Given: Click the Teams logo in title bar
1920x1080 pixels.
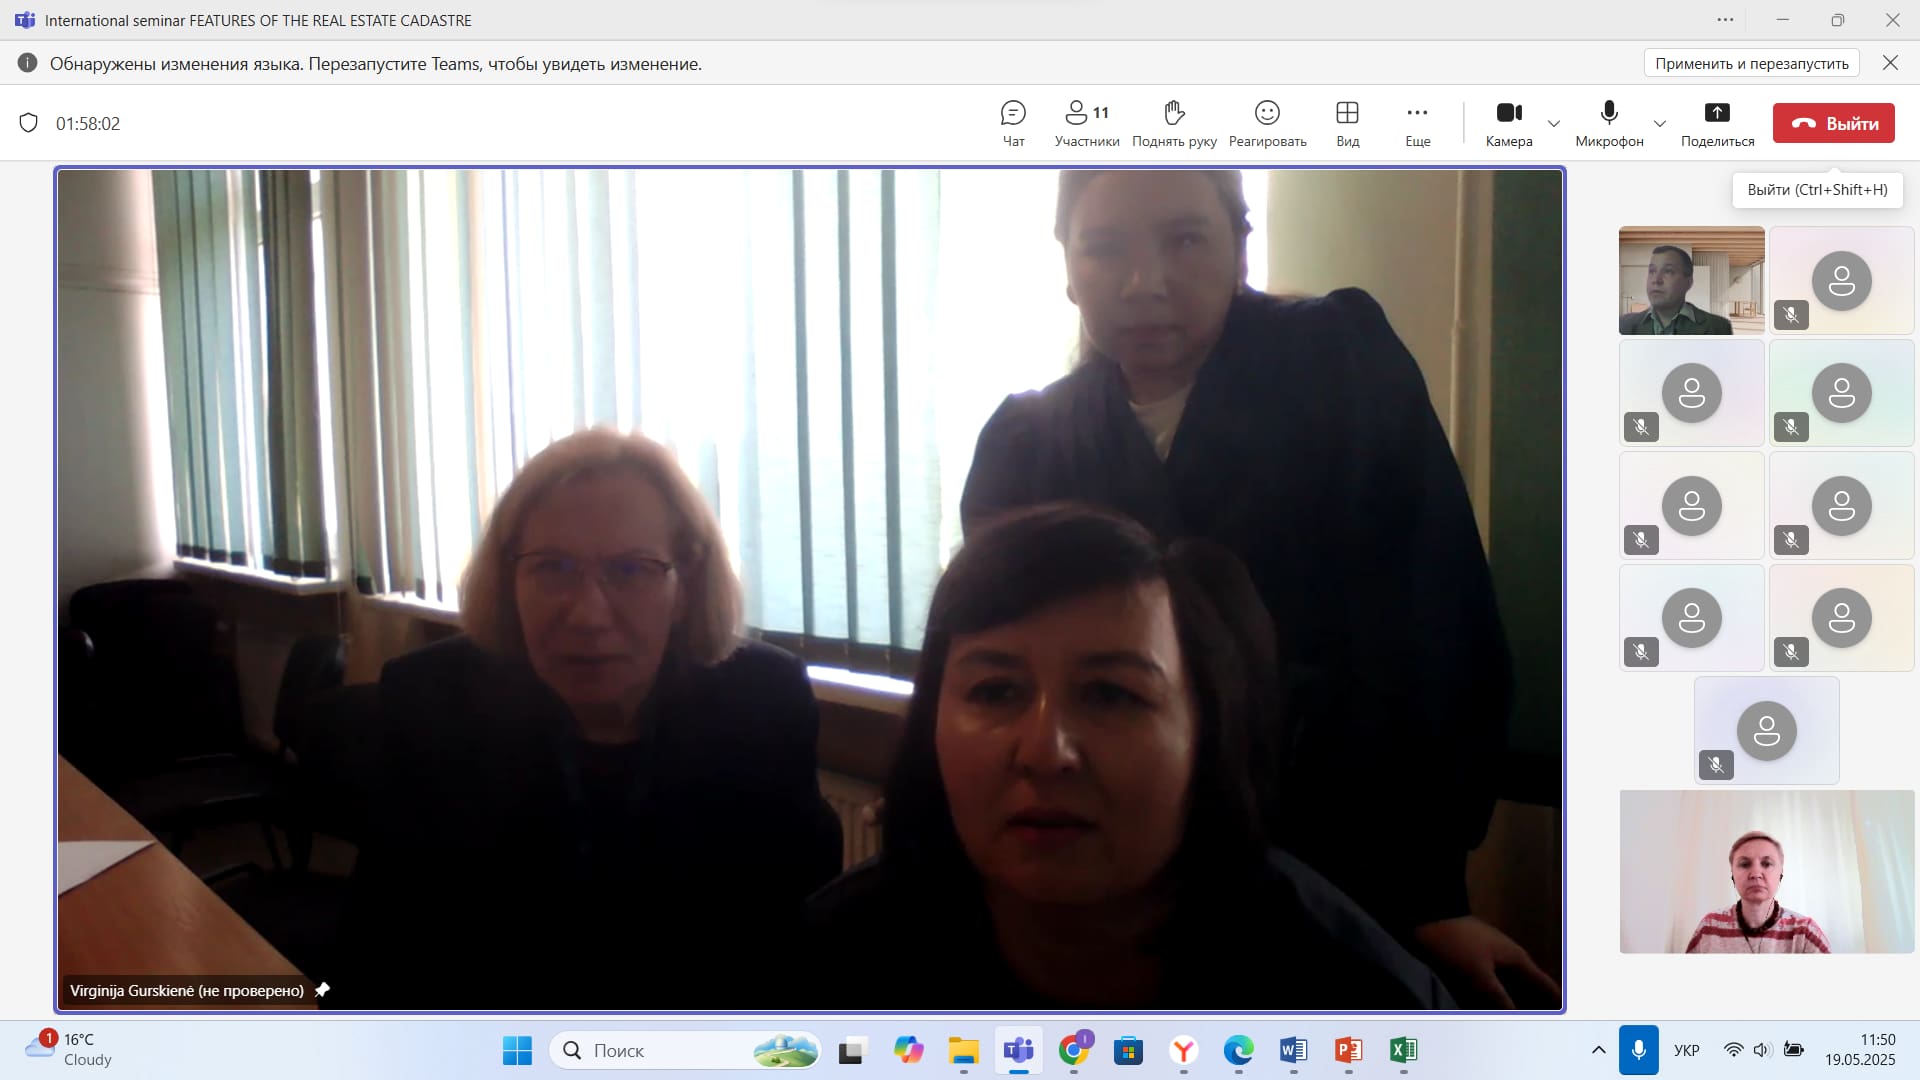Looking at the screenshot, I should tap(25, 20).
